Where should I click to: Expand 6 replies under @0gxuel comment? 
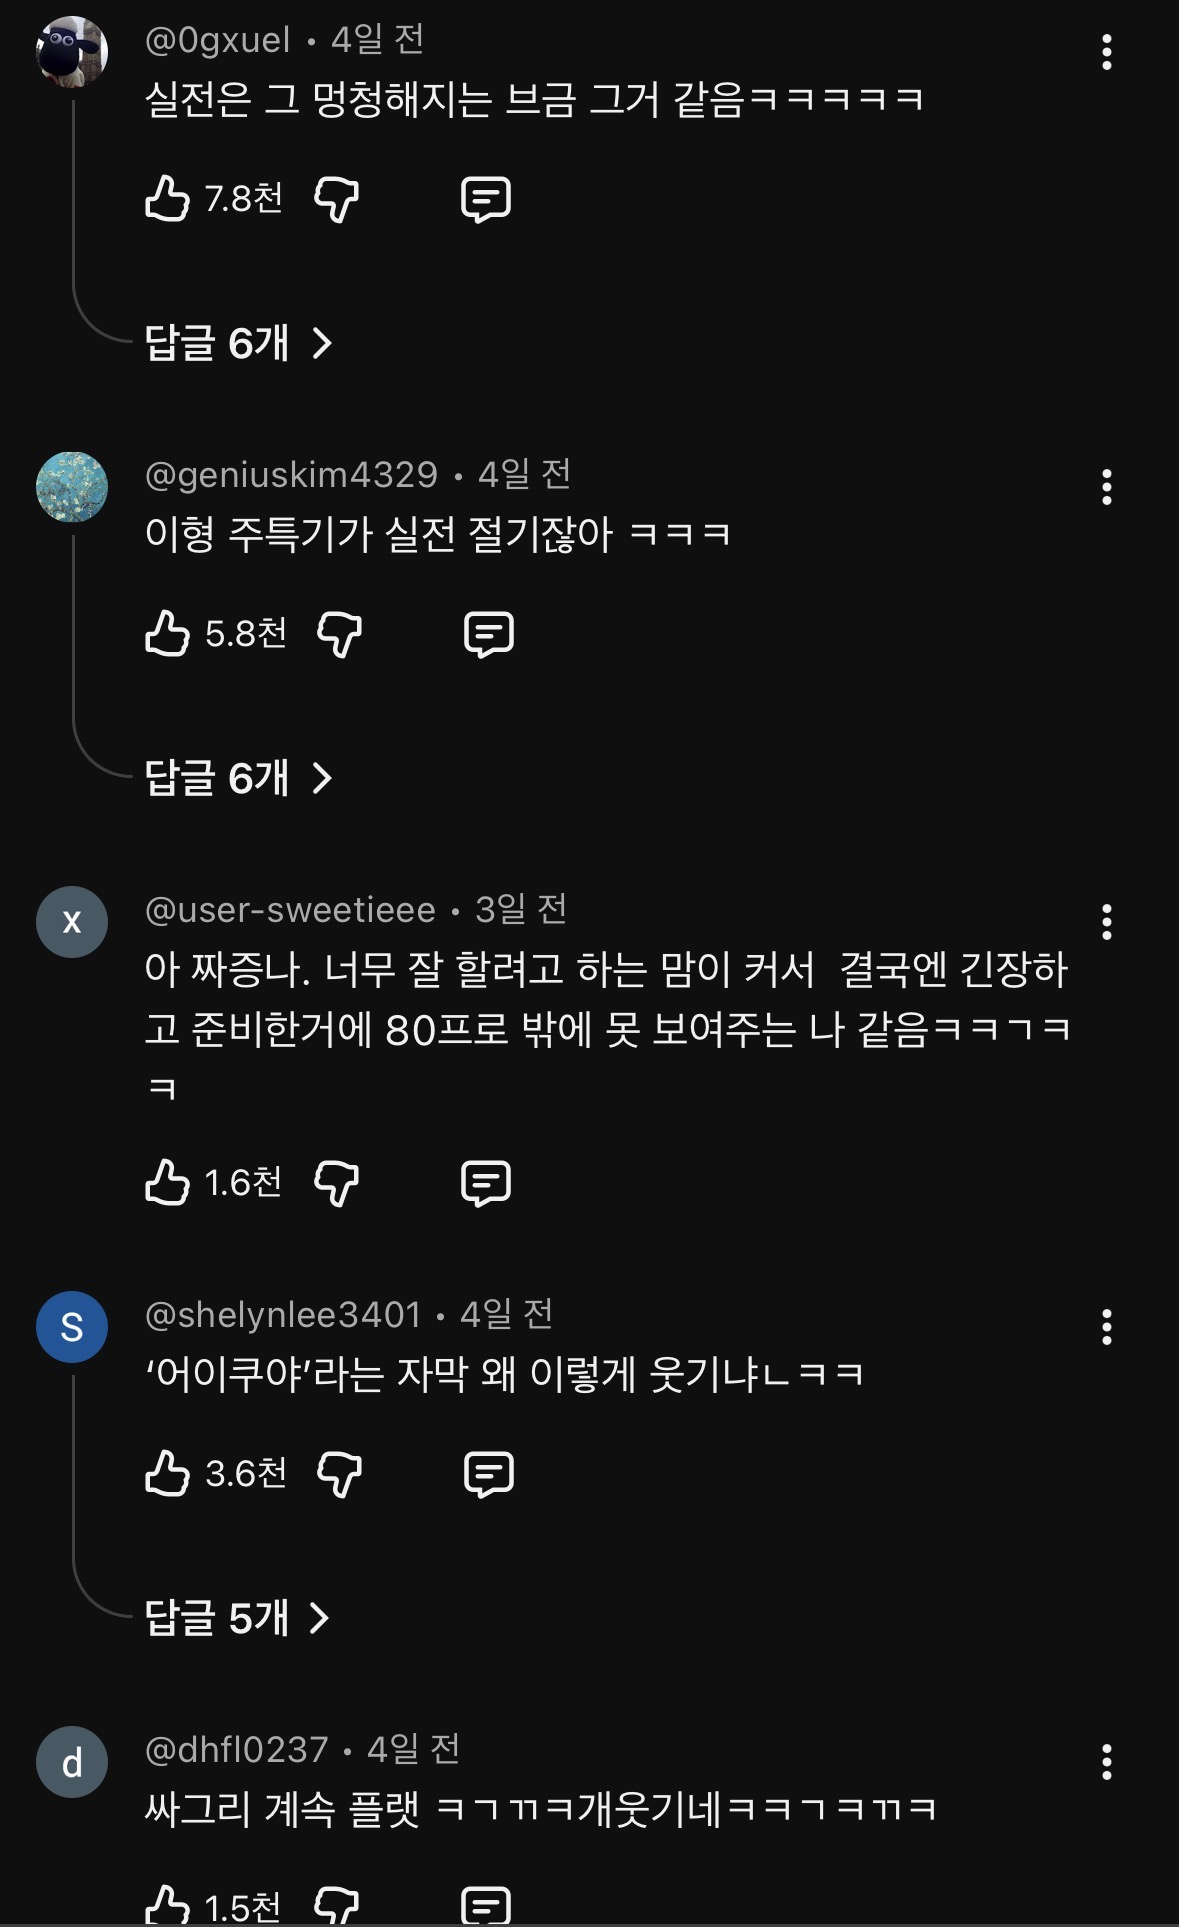[238, 343]
